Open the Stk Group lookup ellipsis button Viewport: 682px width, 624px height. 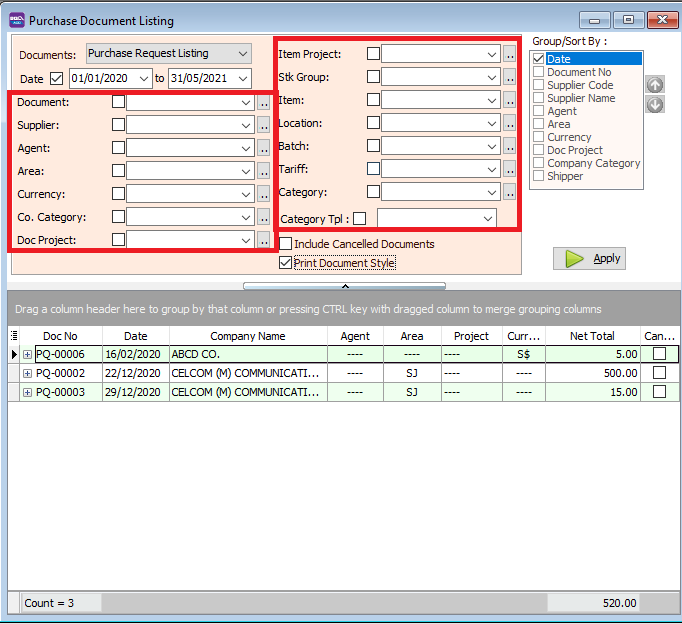[509, 77]
